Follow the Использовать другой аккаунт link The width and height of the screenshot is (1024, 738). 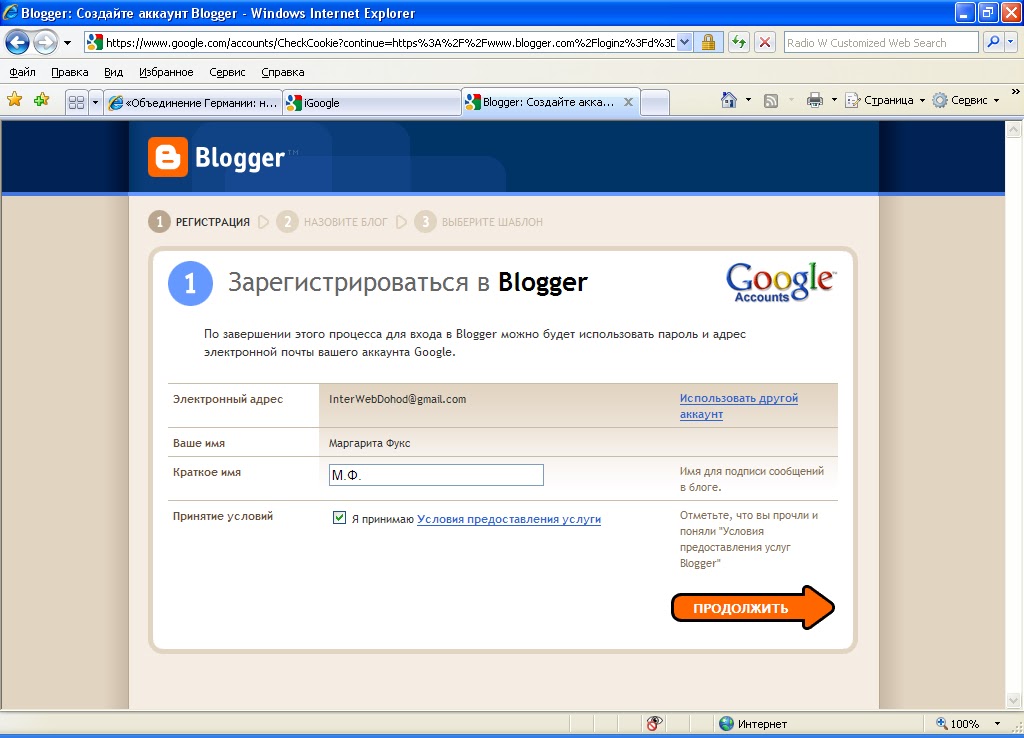(x=739, y=406)
